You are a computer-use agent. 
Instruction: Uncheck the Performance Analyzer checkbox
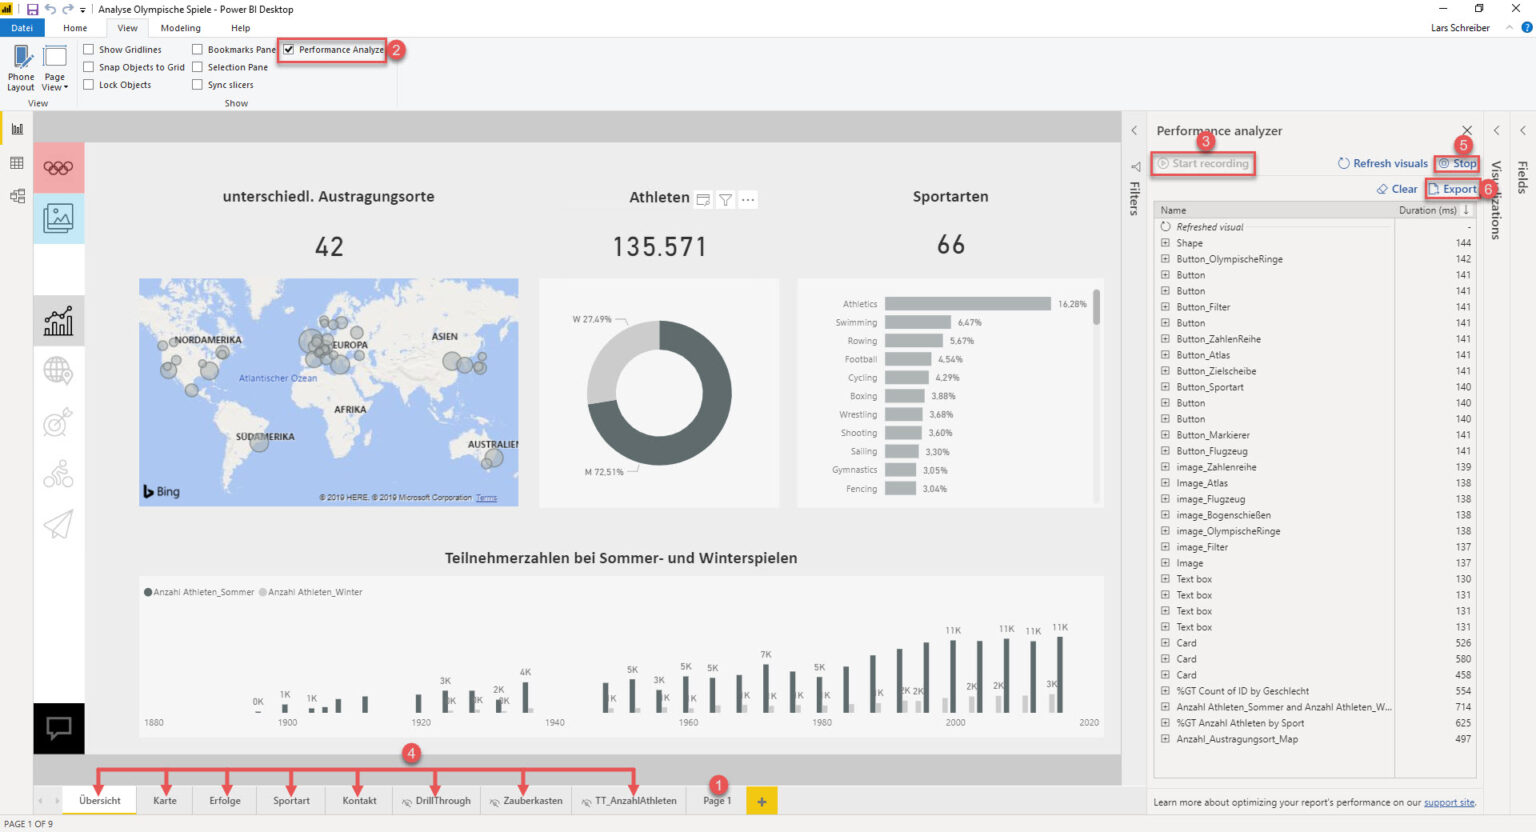288,48
